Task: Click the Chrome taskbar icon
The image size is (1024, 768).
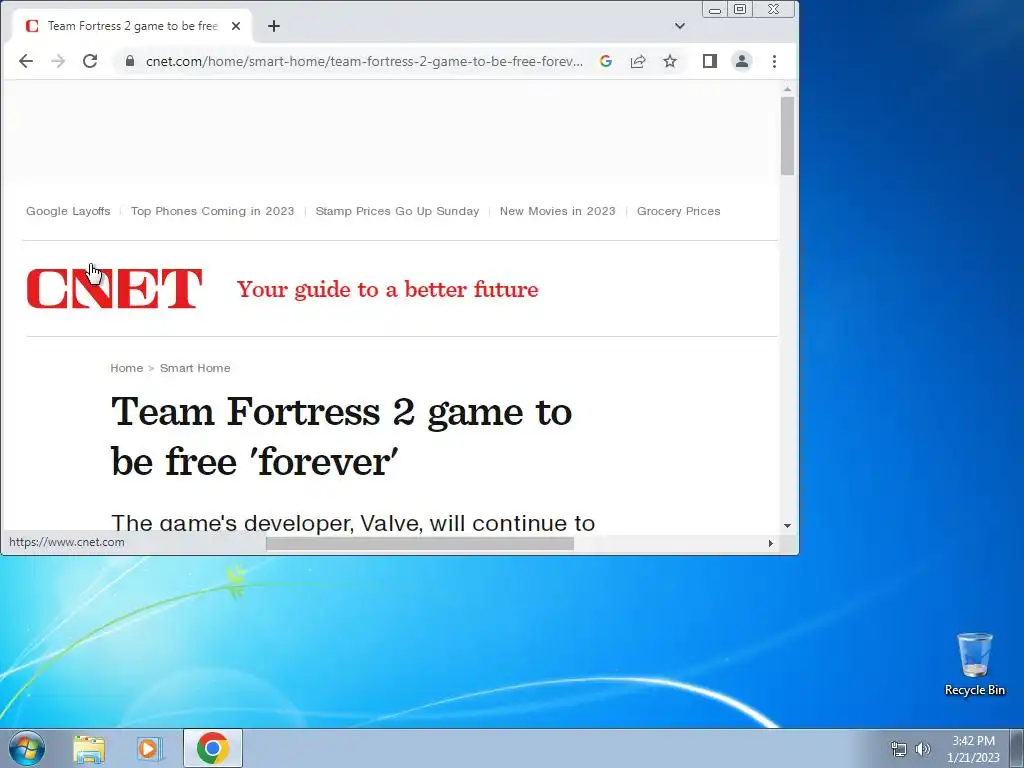Action: [213, 748]
